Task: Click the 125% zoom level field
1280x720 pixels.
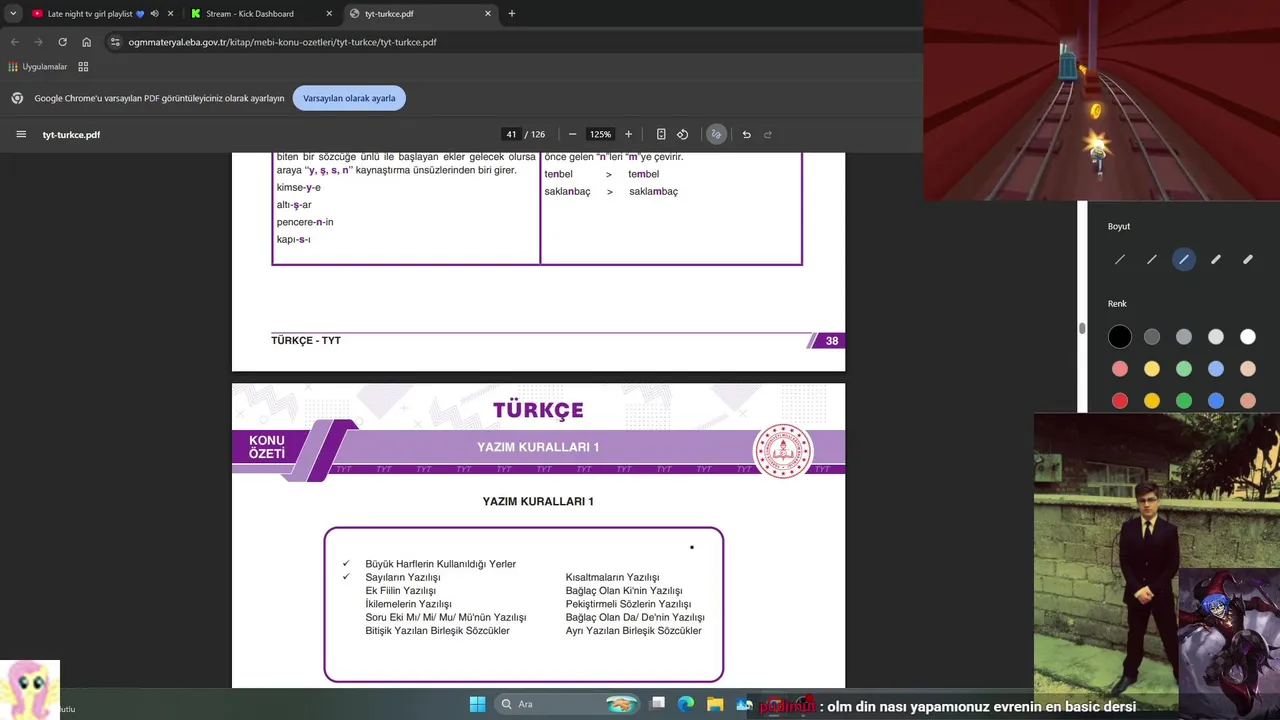Action: tap(600, 134)
